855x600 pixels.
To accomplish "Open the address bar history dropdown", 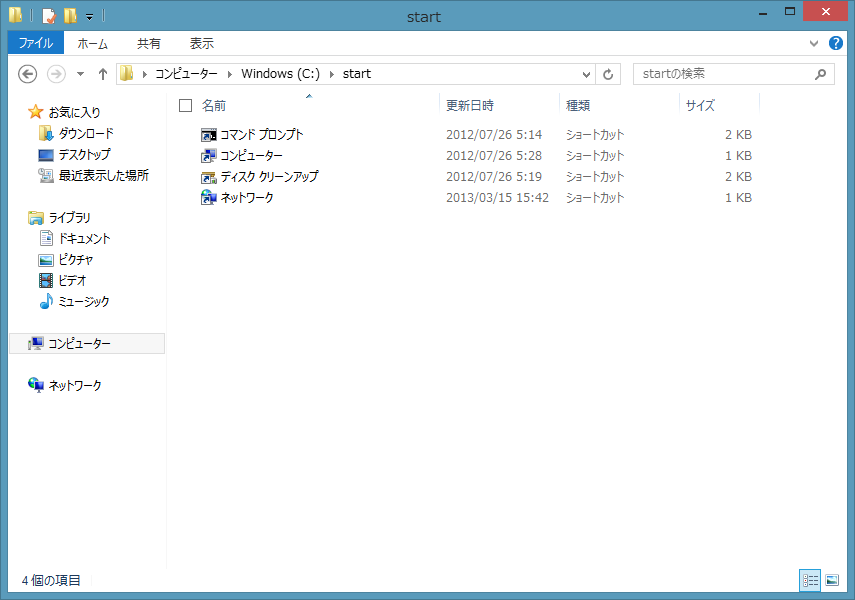I will tap(586, 74).
